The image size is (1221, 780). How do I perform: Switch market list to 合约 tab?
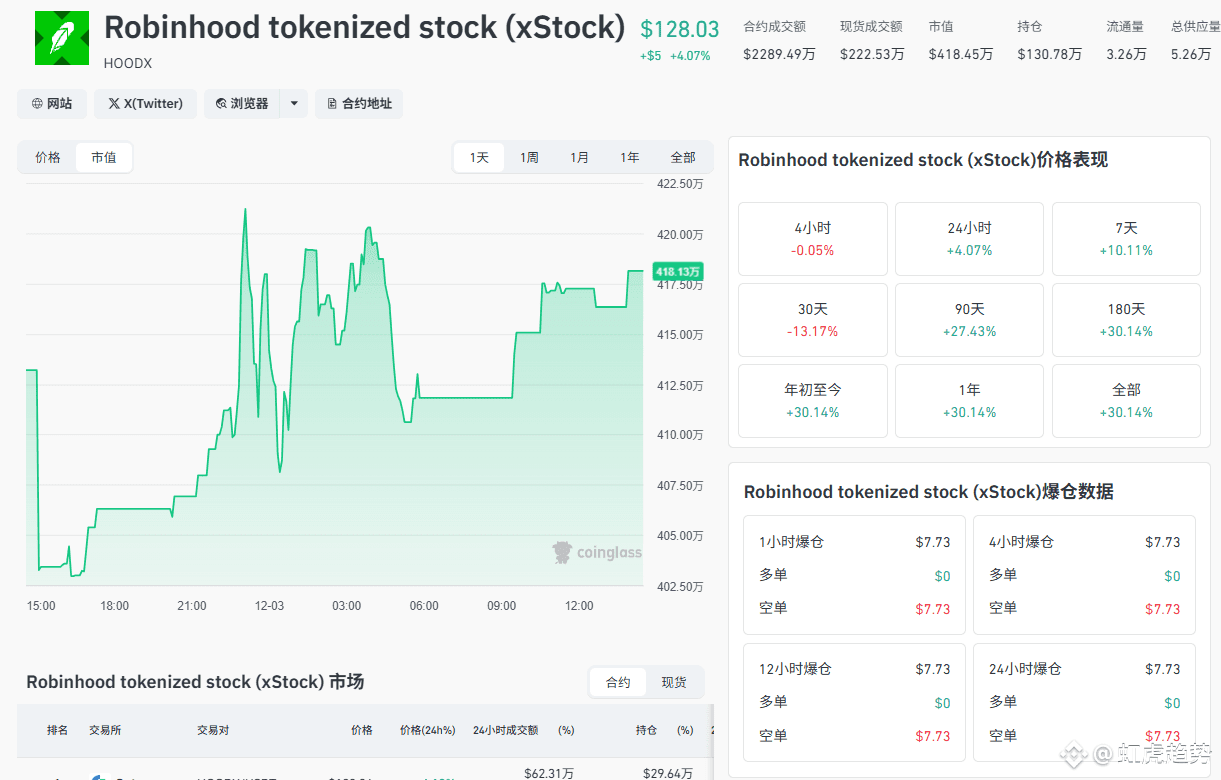pos(618,682)
